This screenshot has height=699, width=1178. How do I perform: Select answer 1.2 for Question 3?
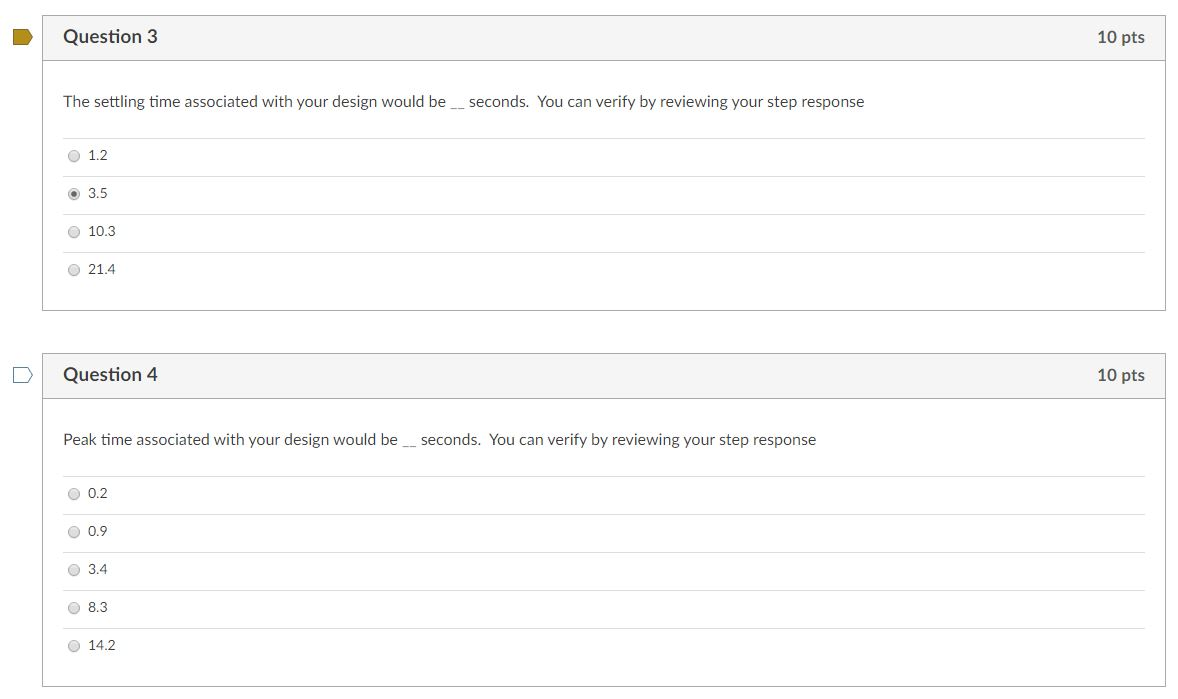point(74,155)
